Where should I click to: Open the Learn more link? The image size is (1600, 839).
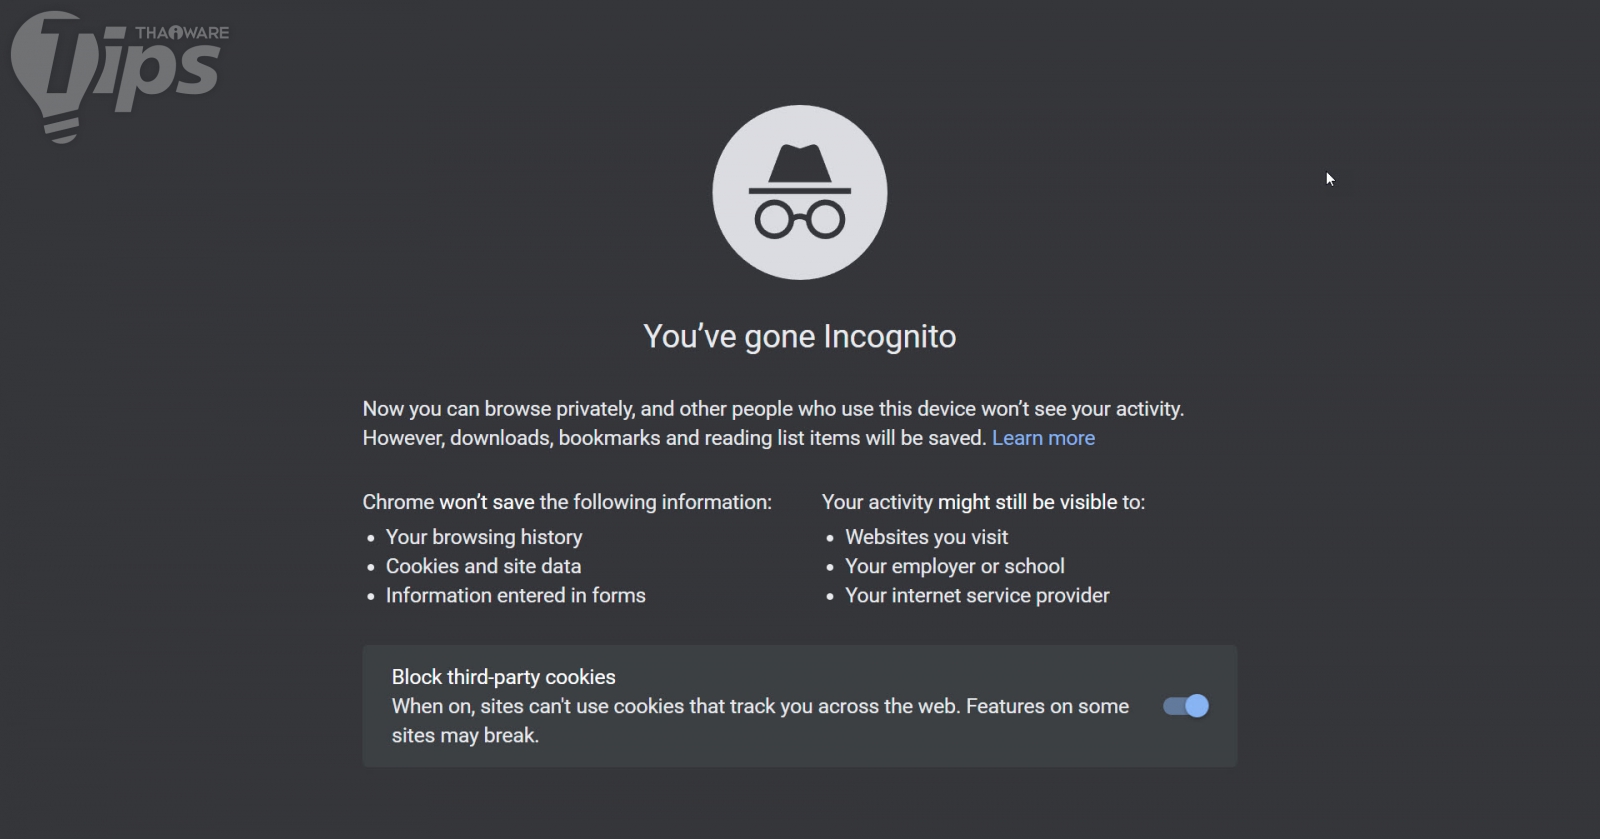coord(1043,438)
